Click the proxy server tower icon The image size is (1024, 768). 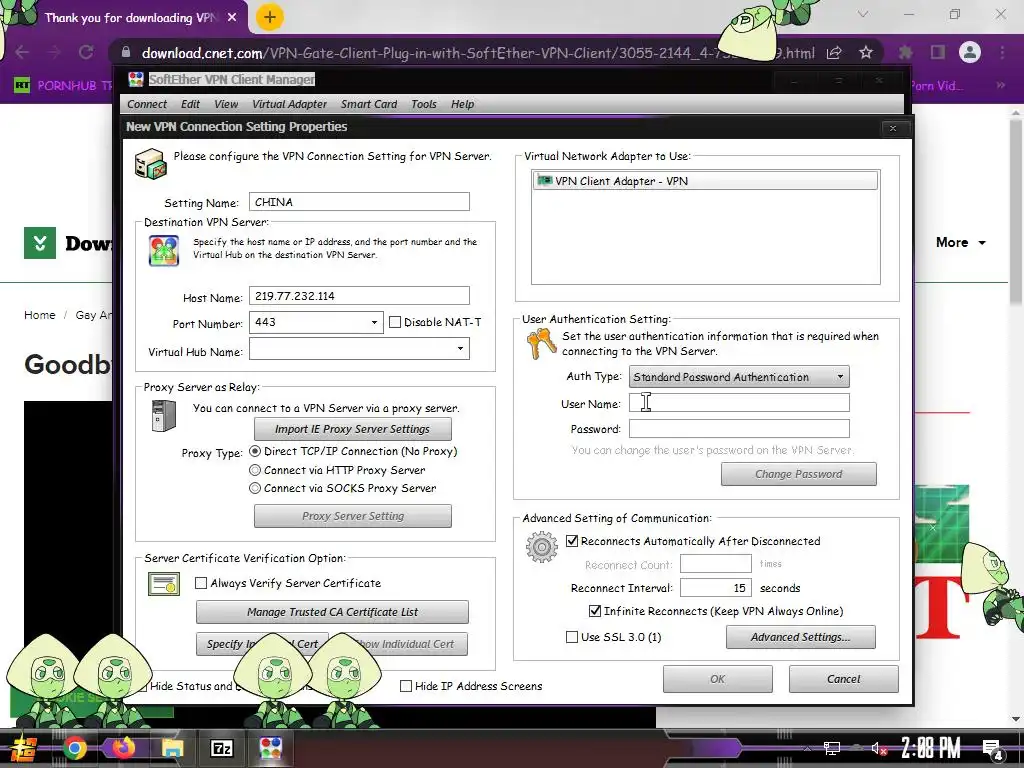pos(163,416)
